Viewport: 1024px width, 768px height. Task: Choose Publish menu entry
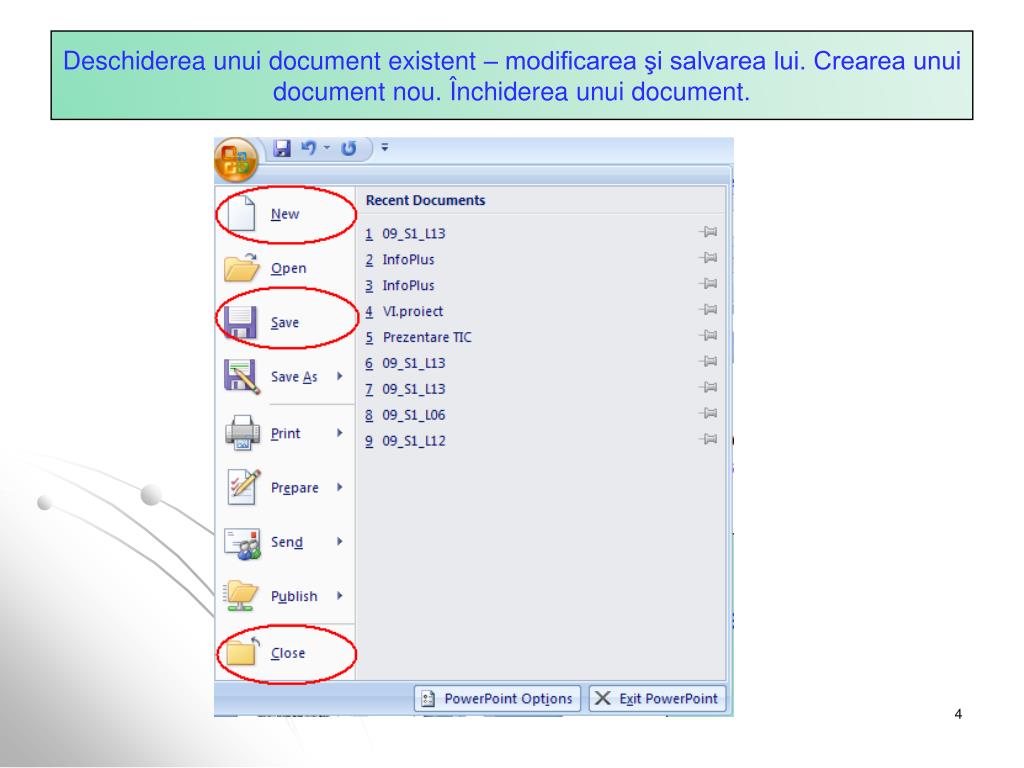(x=294, y=596)
